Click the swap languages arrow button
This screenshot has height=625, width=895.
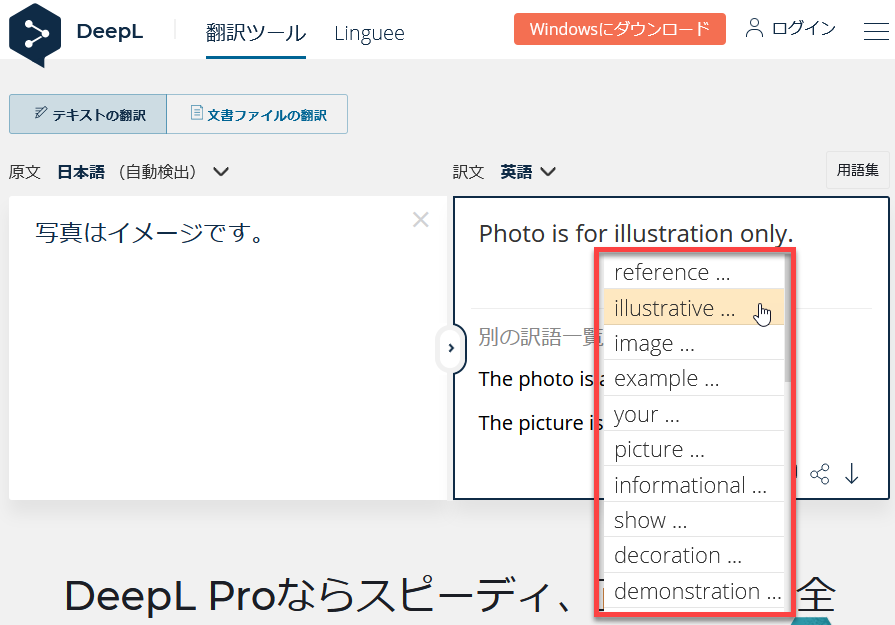(x=451, y=348)
